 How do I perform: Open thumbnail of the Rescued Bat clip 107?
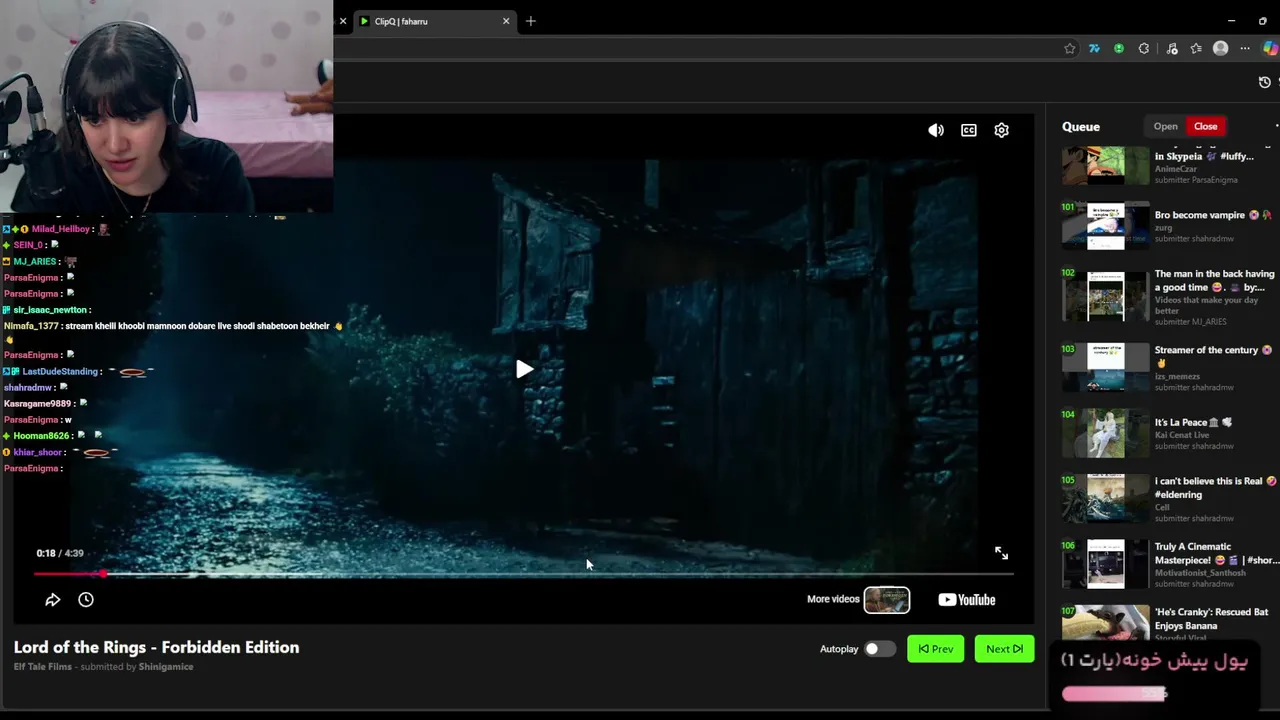[x=1106, y=623]
